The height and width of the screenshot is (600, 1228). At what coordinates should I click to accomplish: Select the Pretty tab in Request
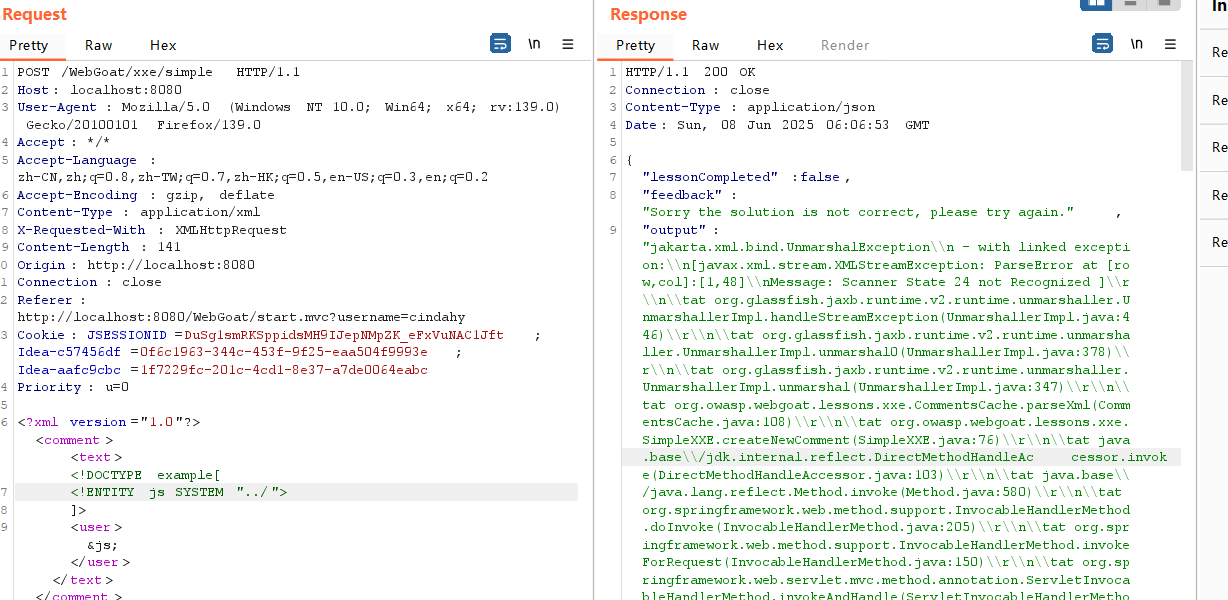coord(29,45)
